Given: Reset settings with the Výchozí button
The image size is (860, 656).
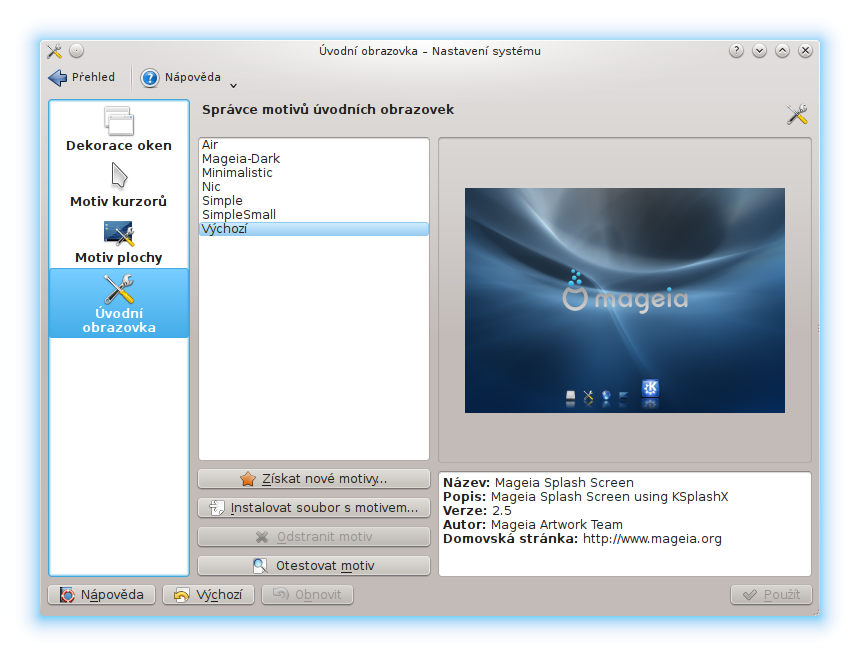Looking at the screenshot, I should coord(208,595).
